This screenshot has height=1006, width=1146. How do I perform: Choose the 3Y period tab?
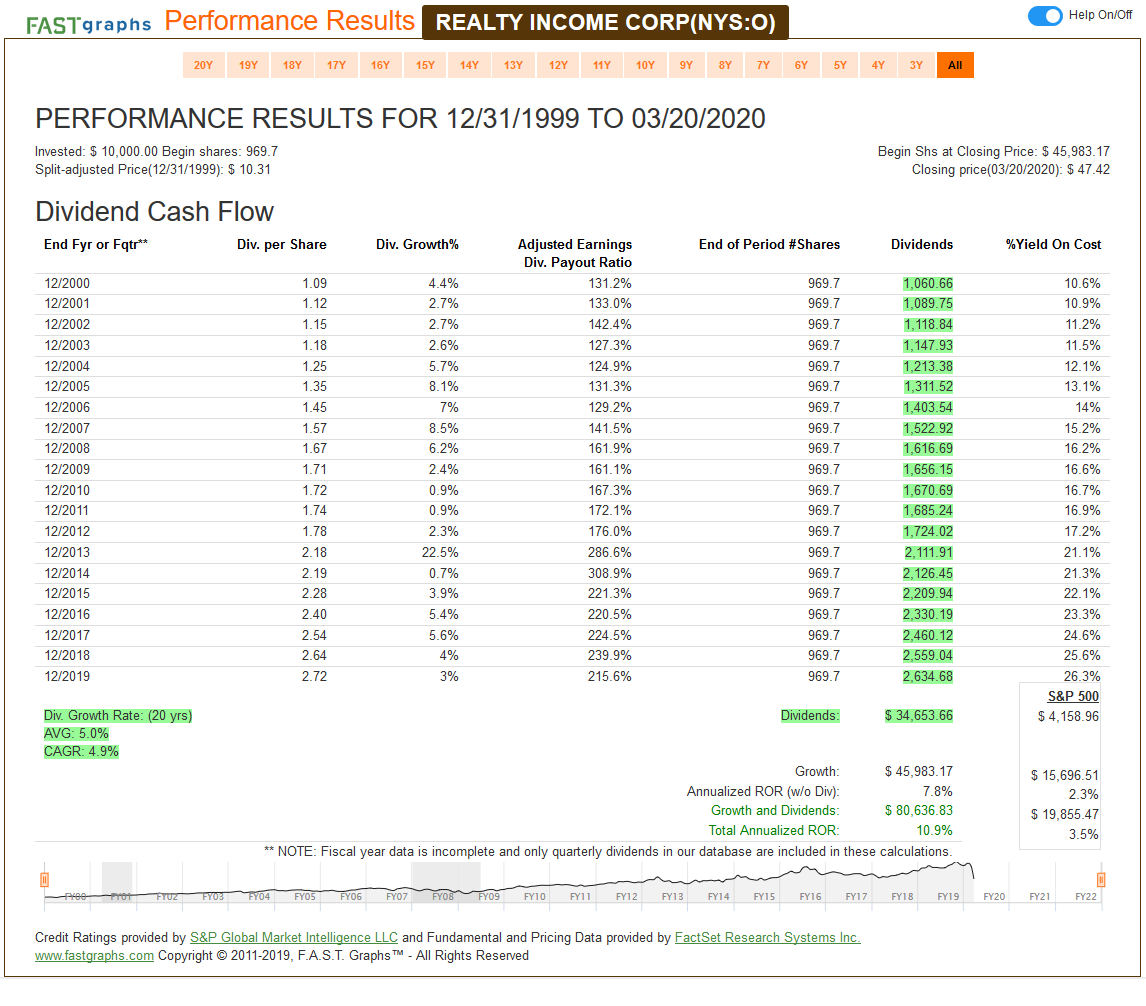click(917, 65)
